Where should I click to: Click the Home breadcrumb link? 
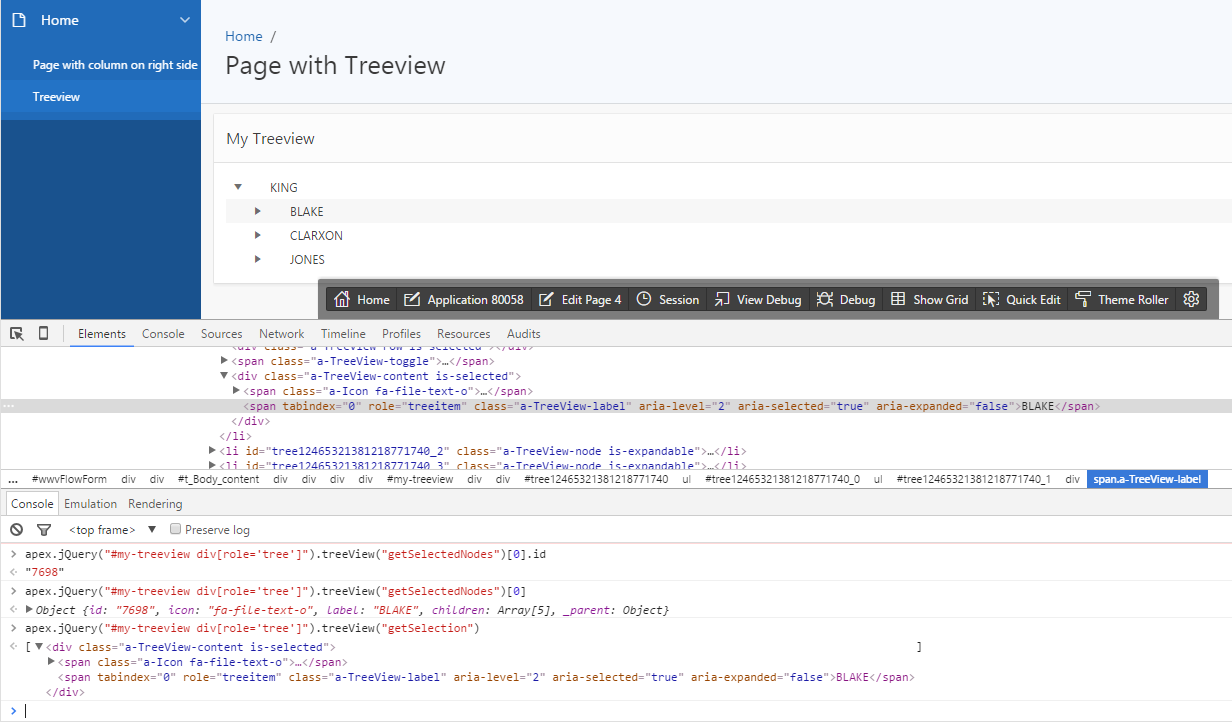pyautogui.click(x=244, y=36)
